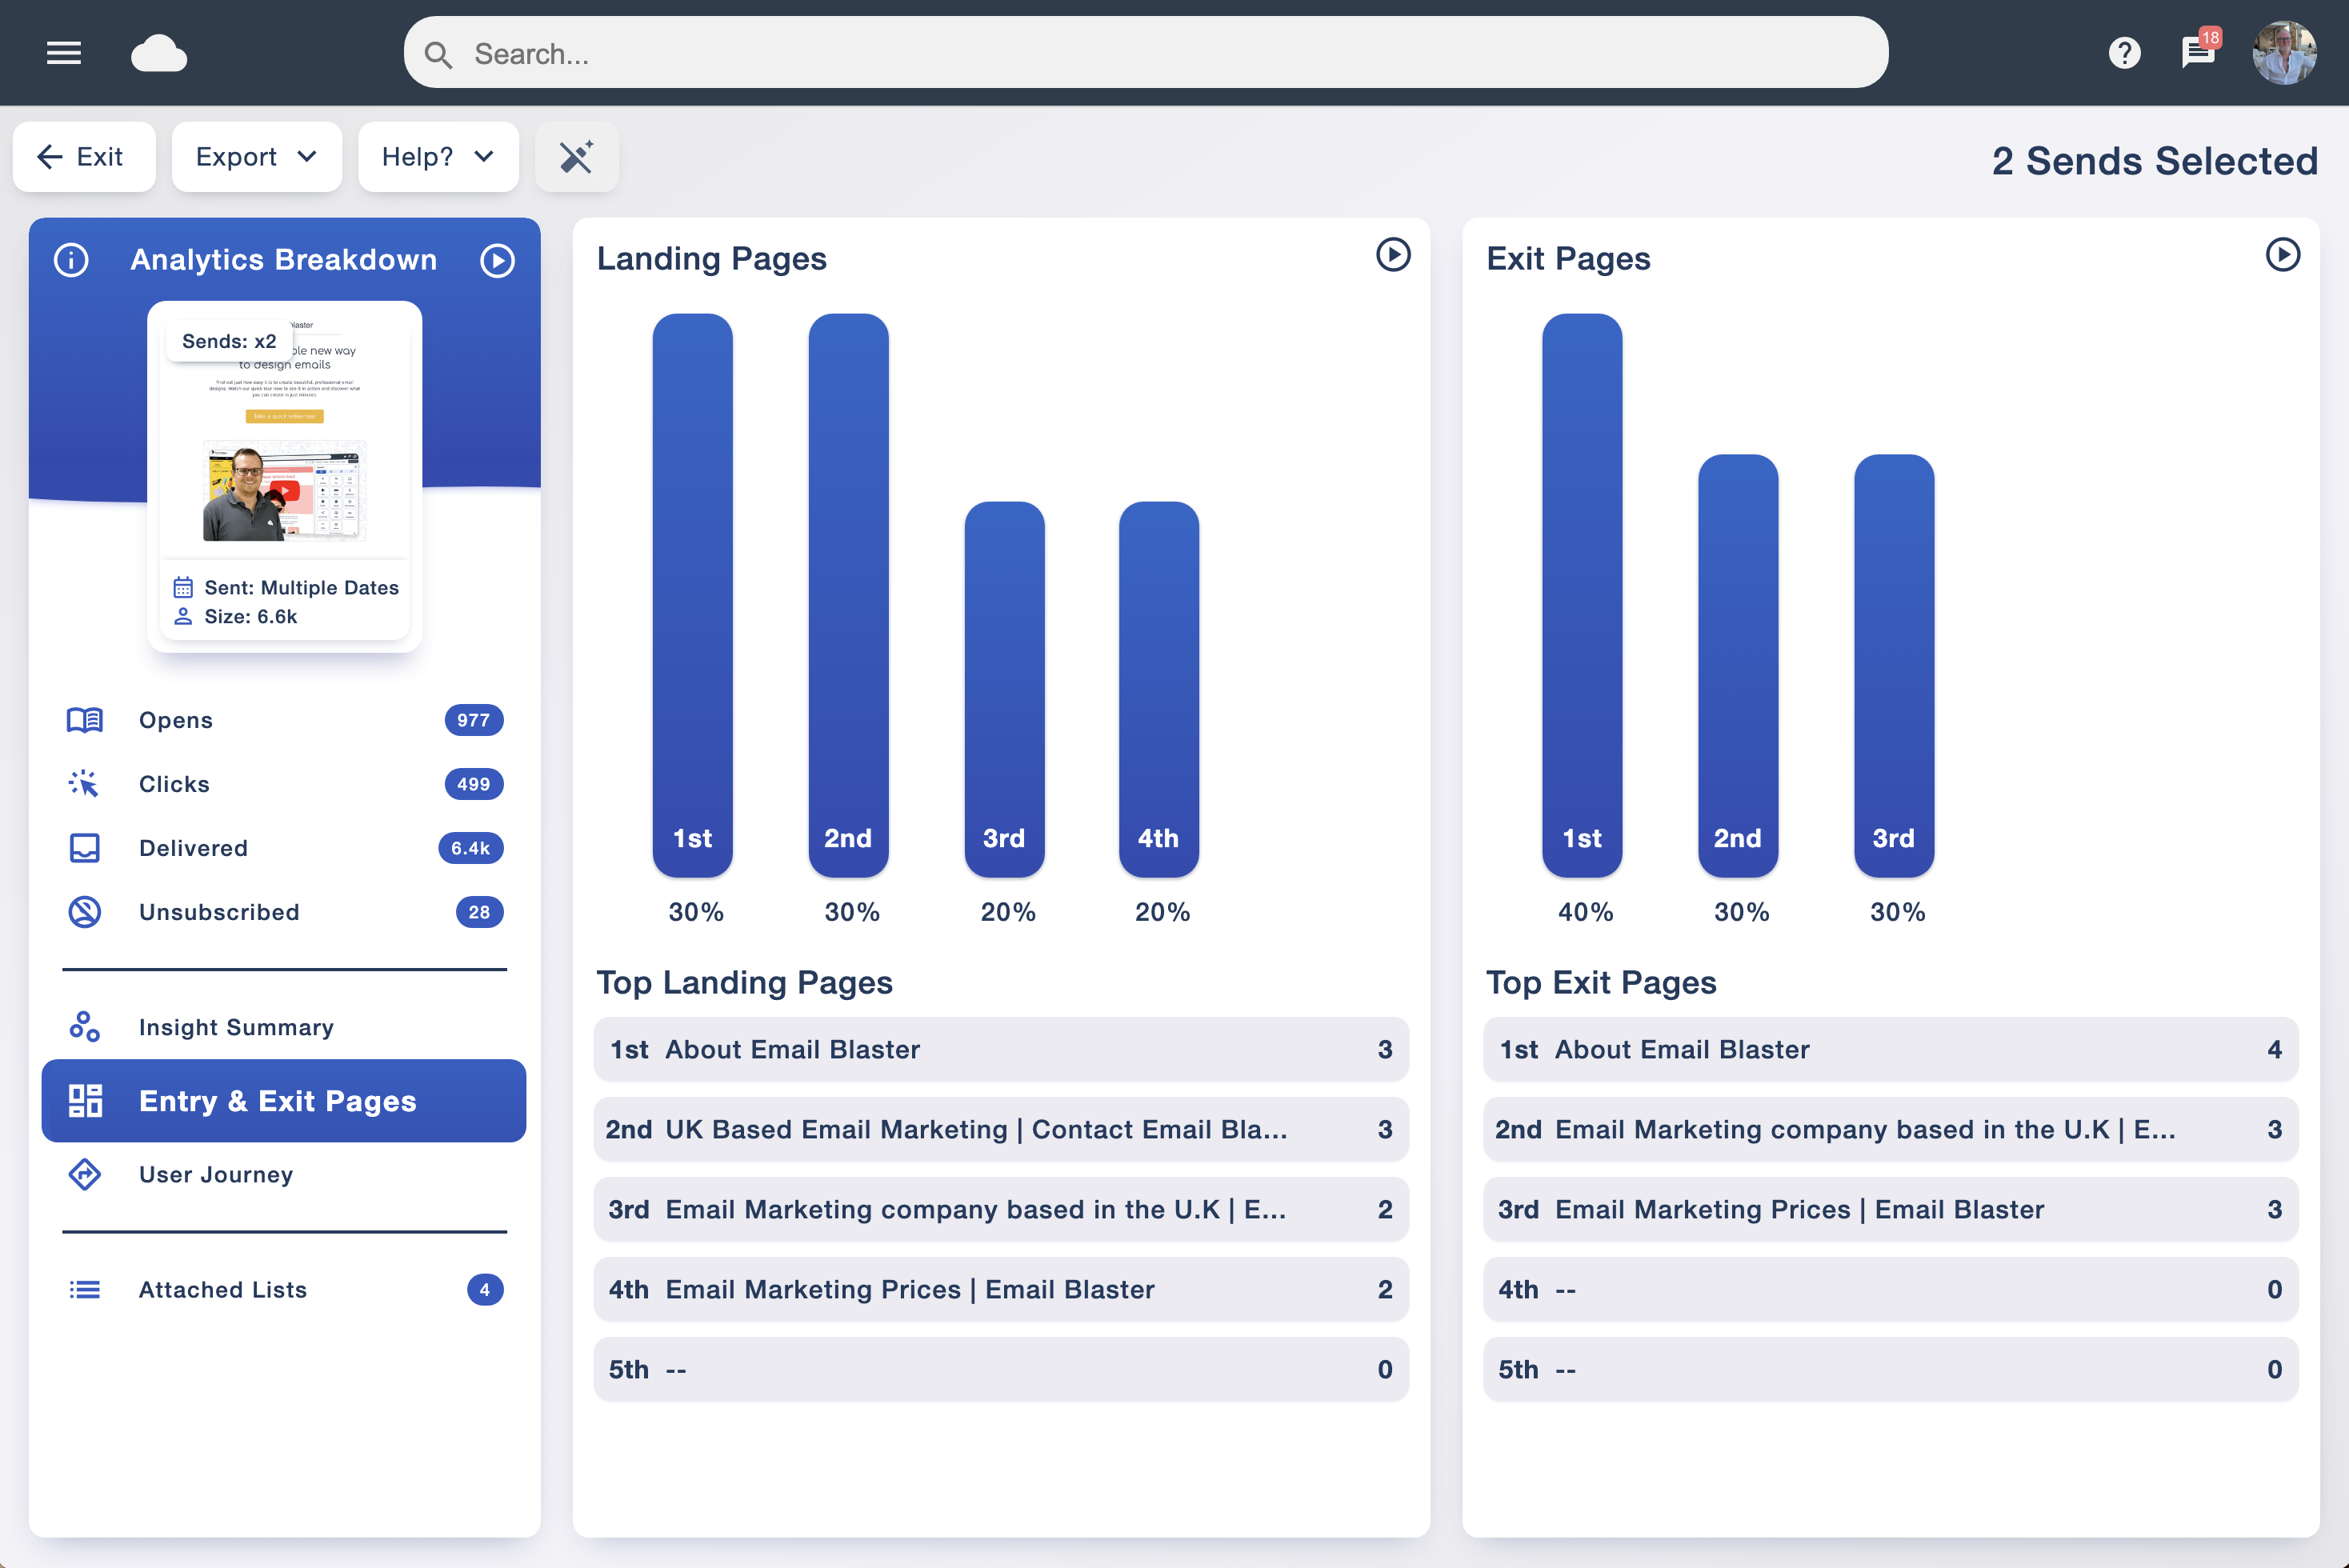Open the Opens menu item
The height and width of the screenshot is (1568, 2349).
[x=284, y=720]
